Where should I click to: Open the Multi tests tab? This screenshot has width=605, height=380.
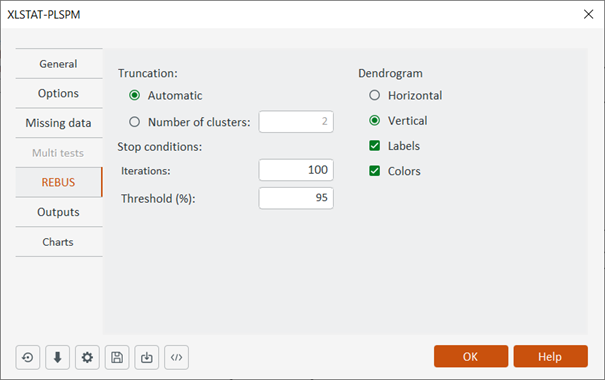tap(59, 153)
